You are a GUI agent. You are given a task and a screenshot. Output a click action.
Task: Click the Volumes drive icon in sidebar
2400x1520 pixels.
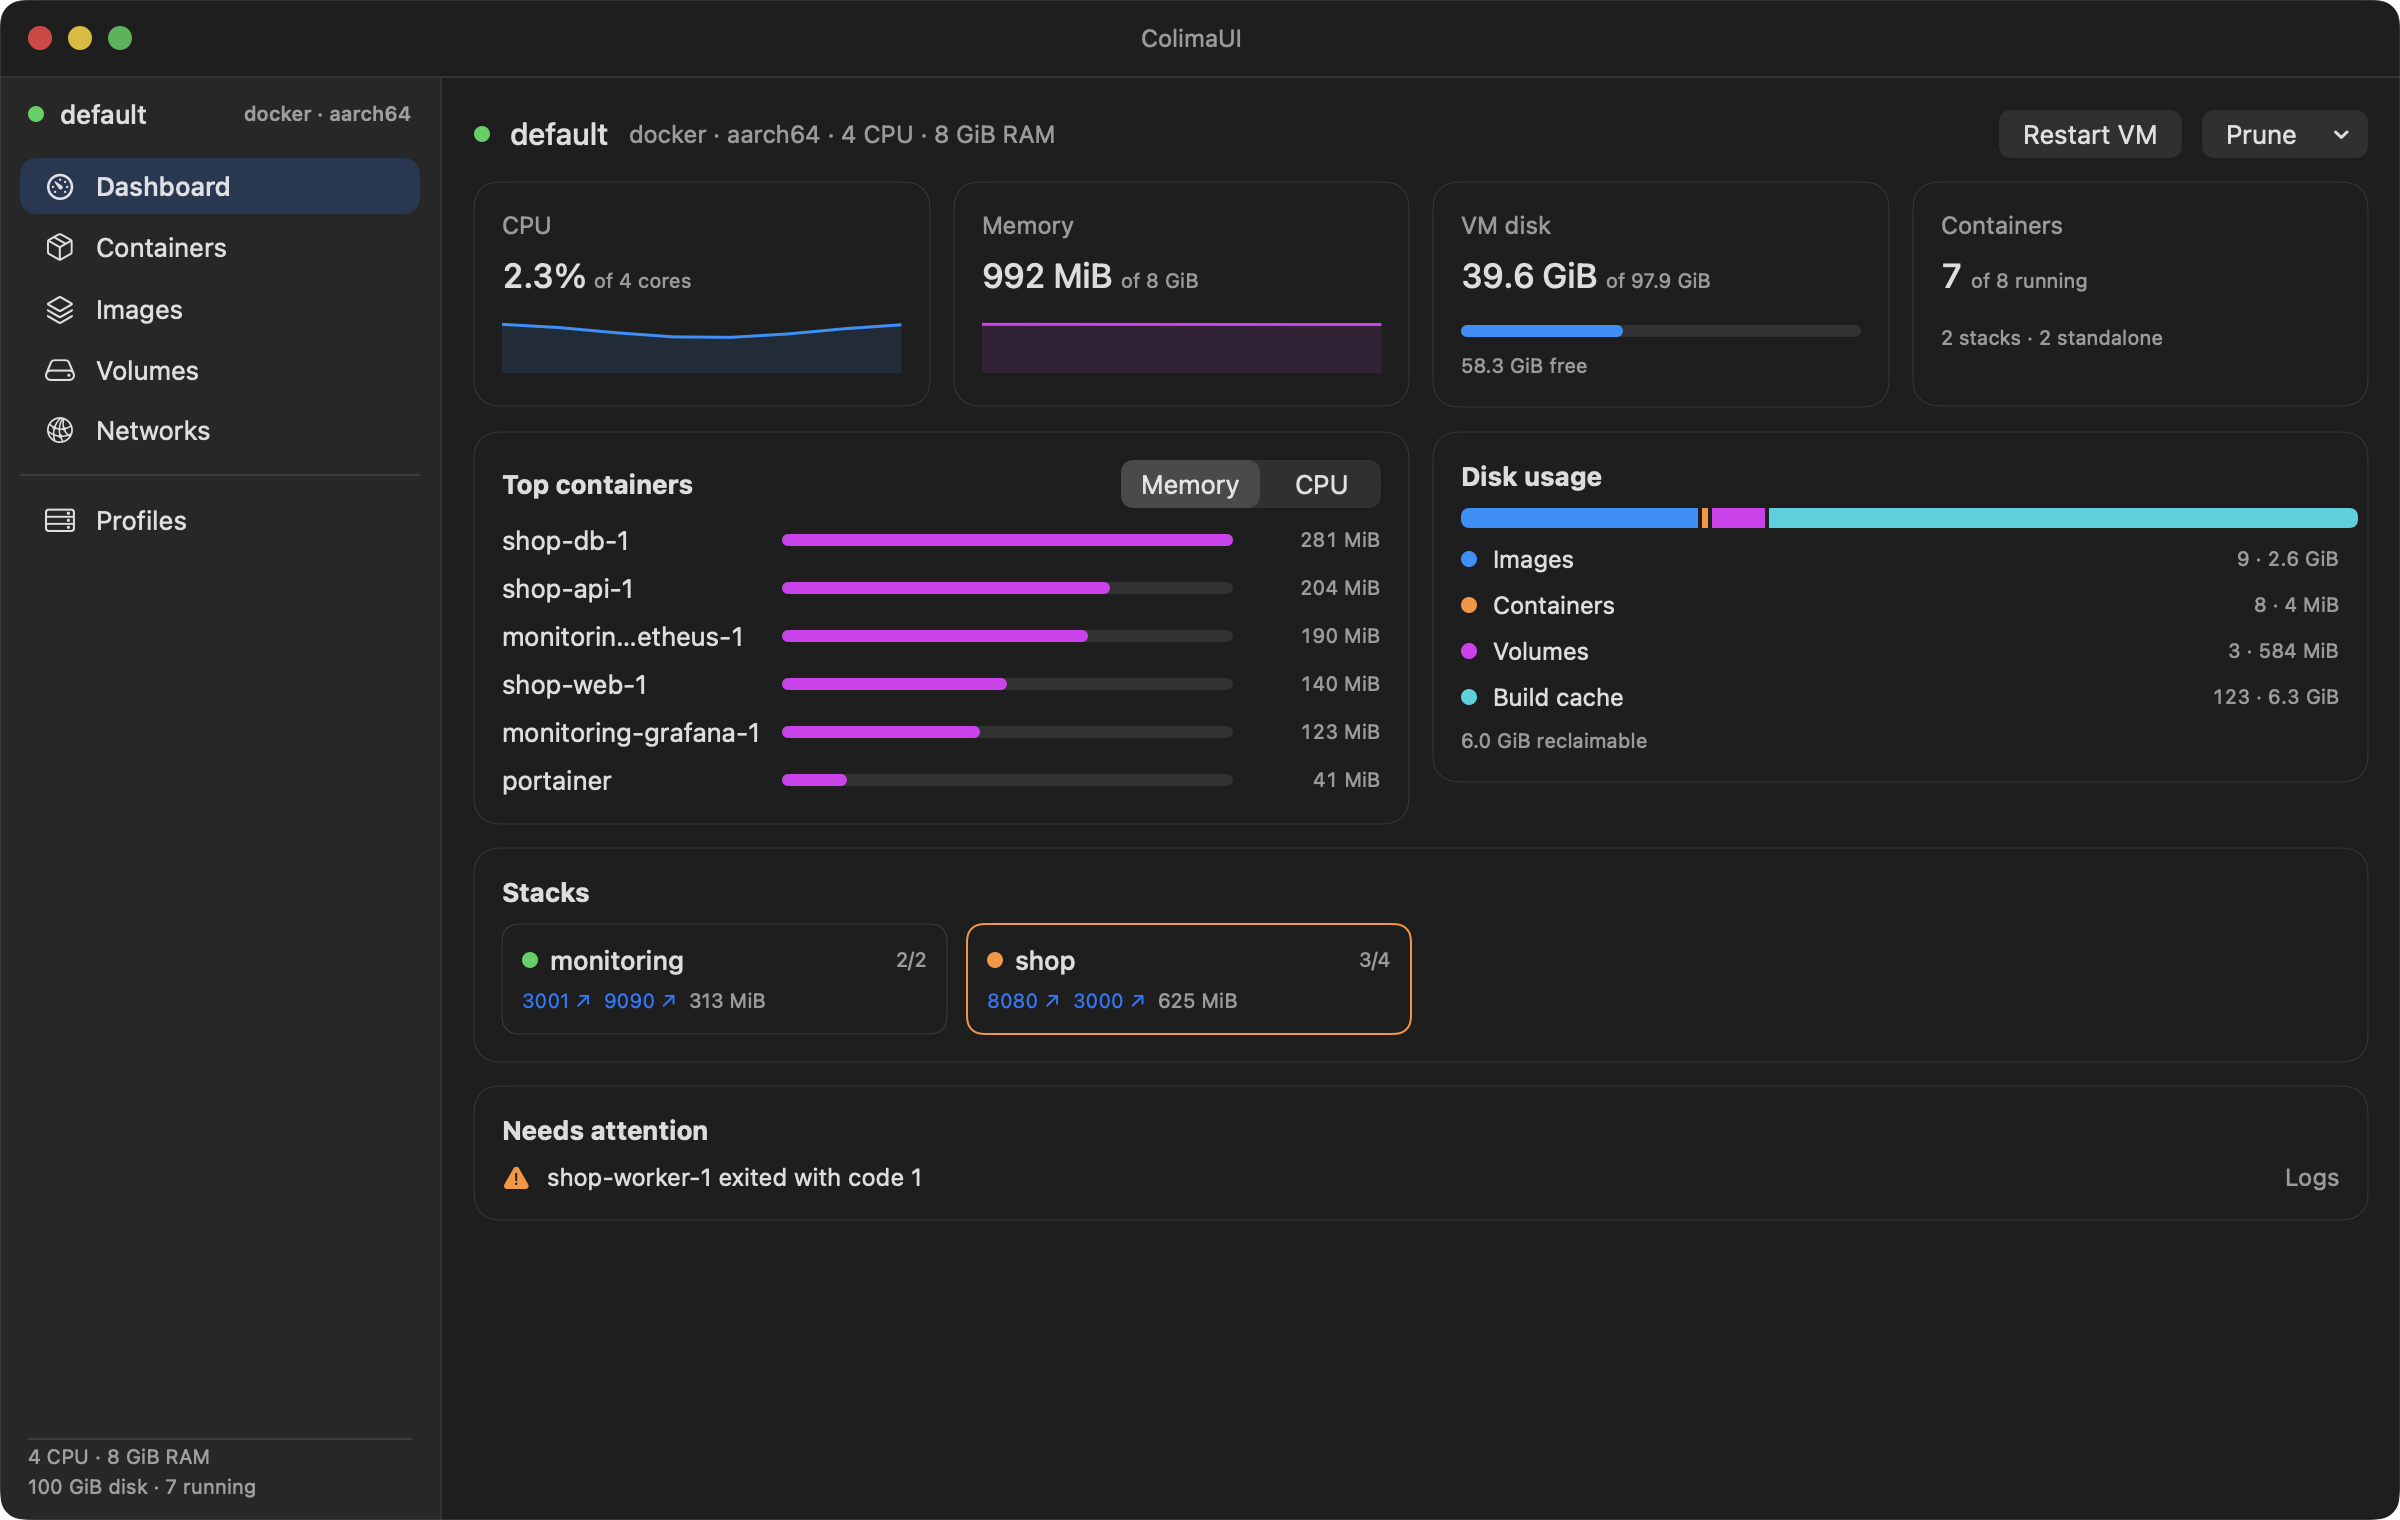tap(60, 371)
